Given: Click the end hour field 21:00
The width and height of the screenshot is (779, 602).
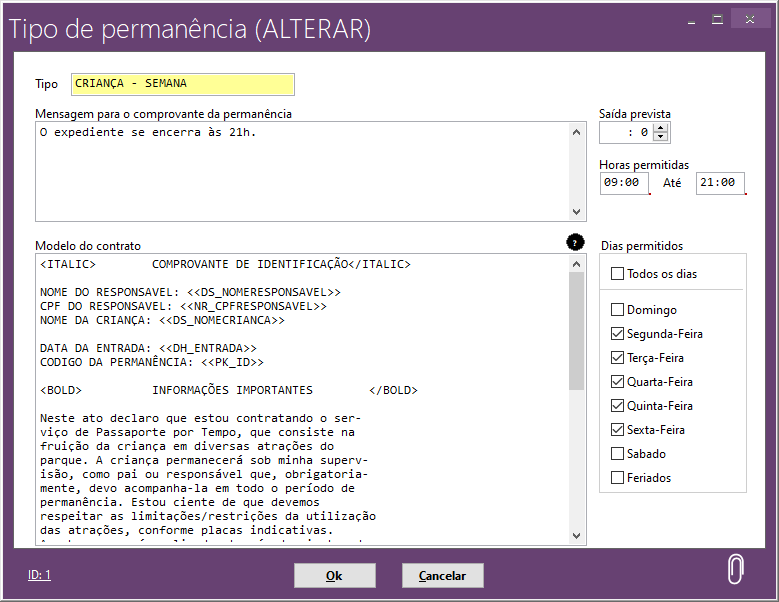Looking at the screenshot, I should 720,183.
